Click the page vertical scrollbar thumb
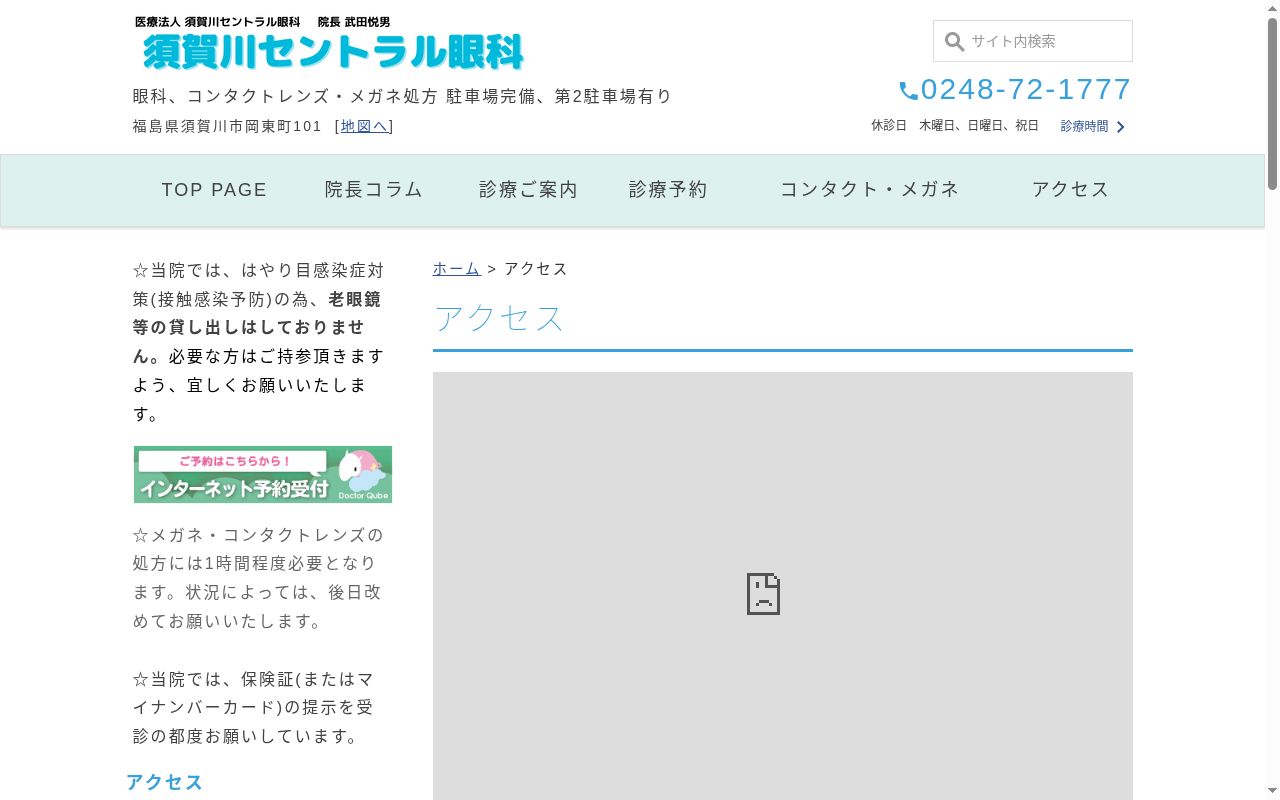Image resolution: width=1280 pixels, height=800 pixels. (x=1272, y=103)
